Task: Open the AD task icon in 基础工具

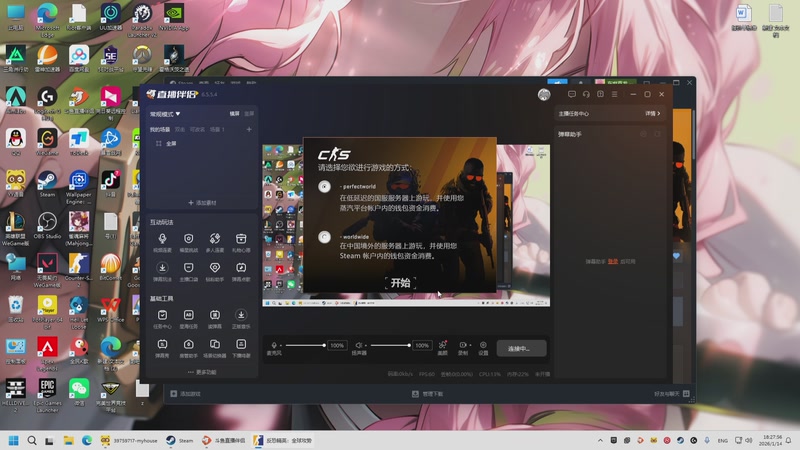Action: coord(188,315)
